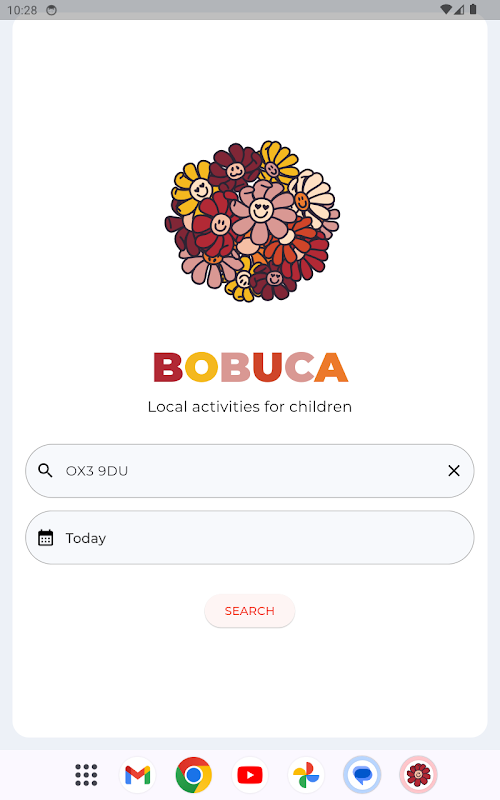Click the battery icon in status bar
The width and height of the screenshot is (500, 800).
pyautogui.click(x=473, y=9)
